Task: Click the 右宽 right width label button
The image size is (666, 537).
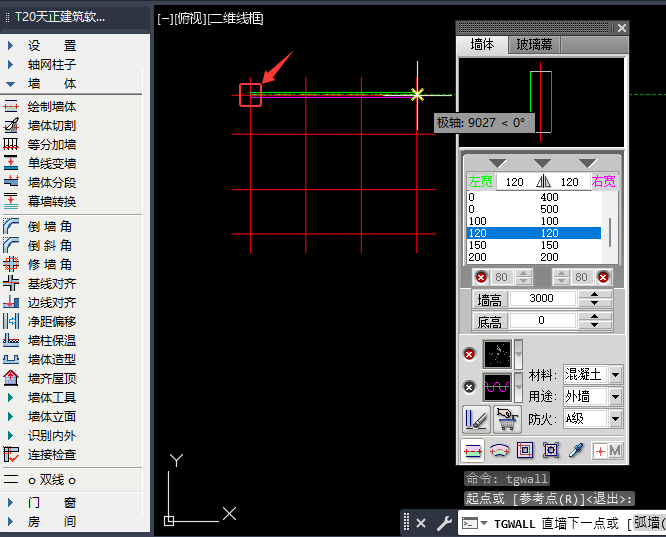Action: click(604, 182)
